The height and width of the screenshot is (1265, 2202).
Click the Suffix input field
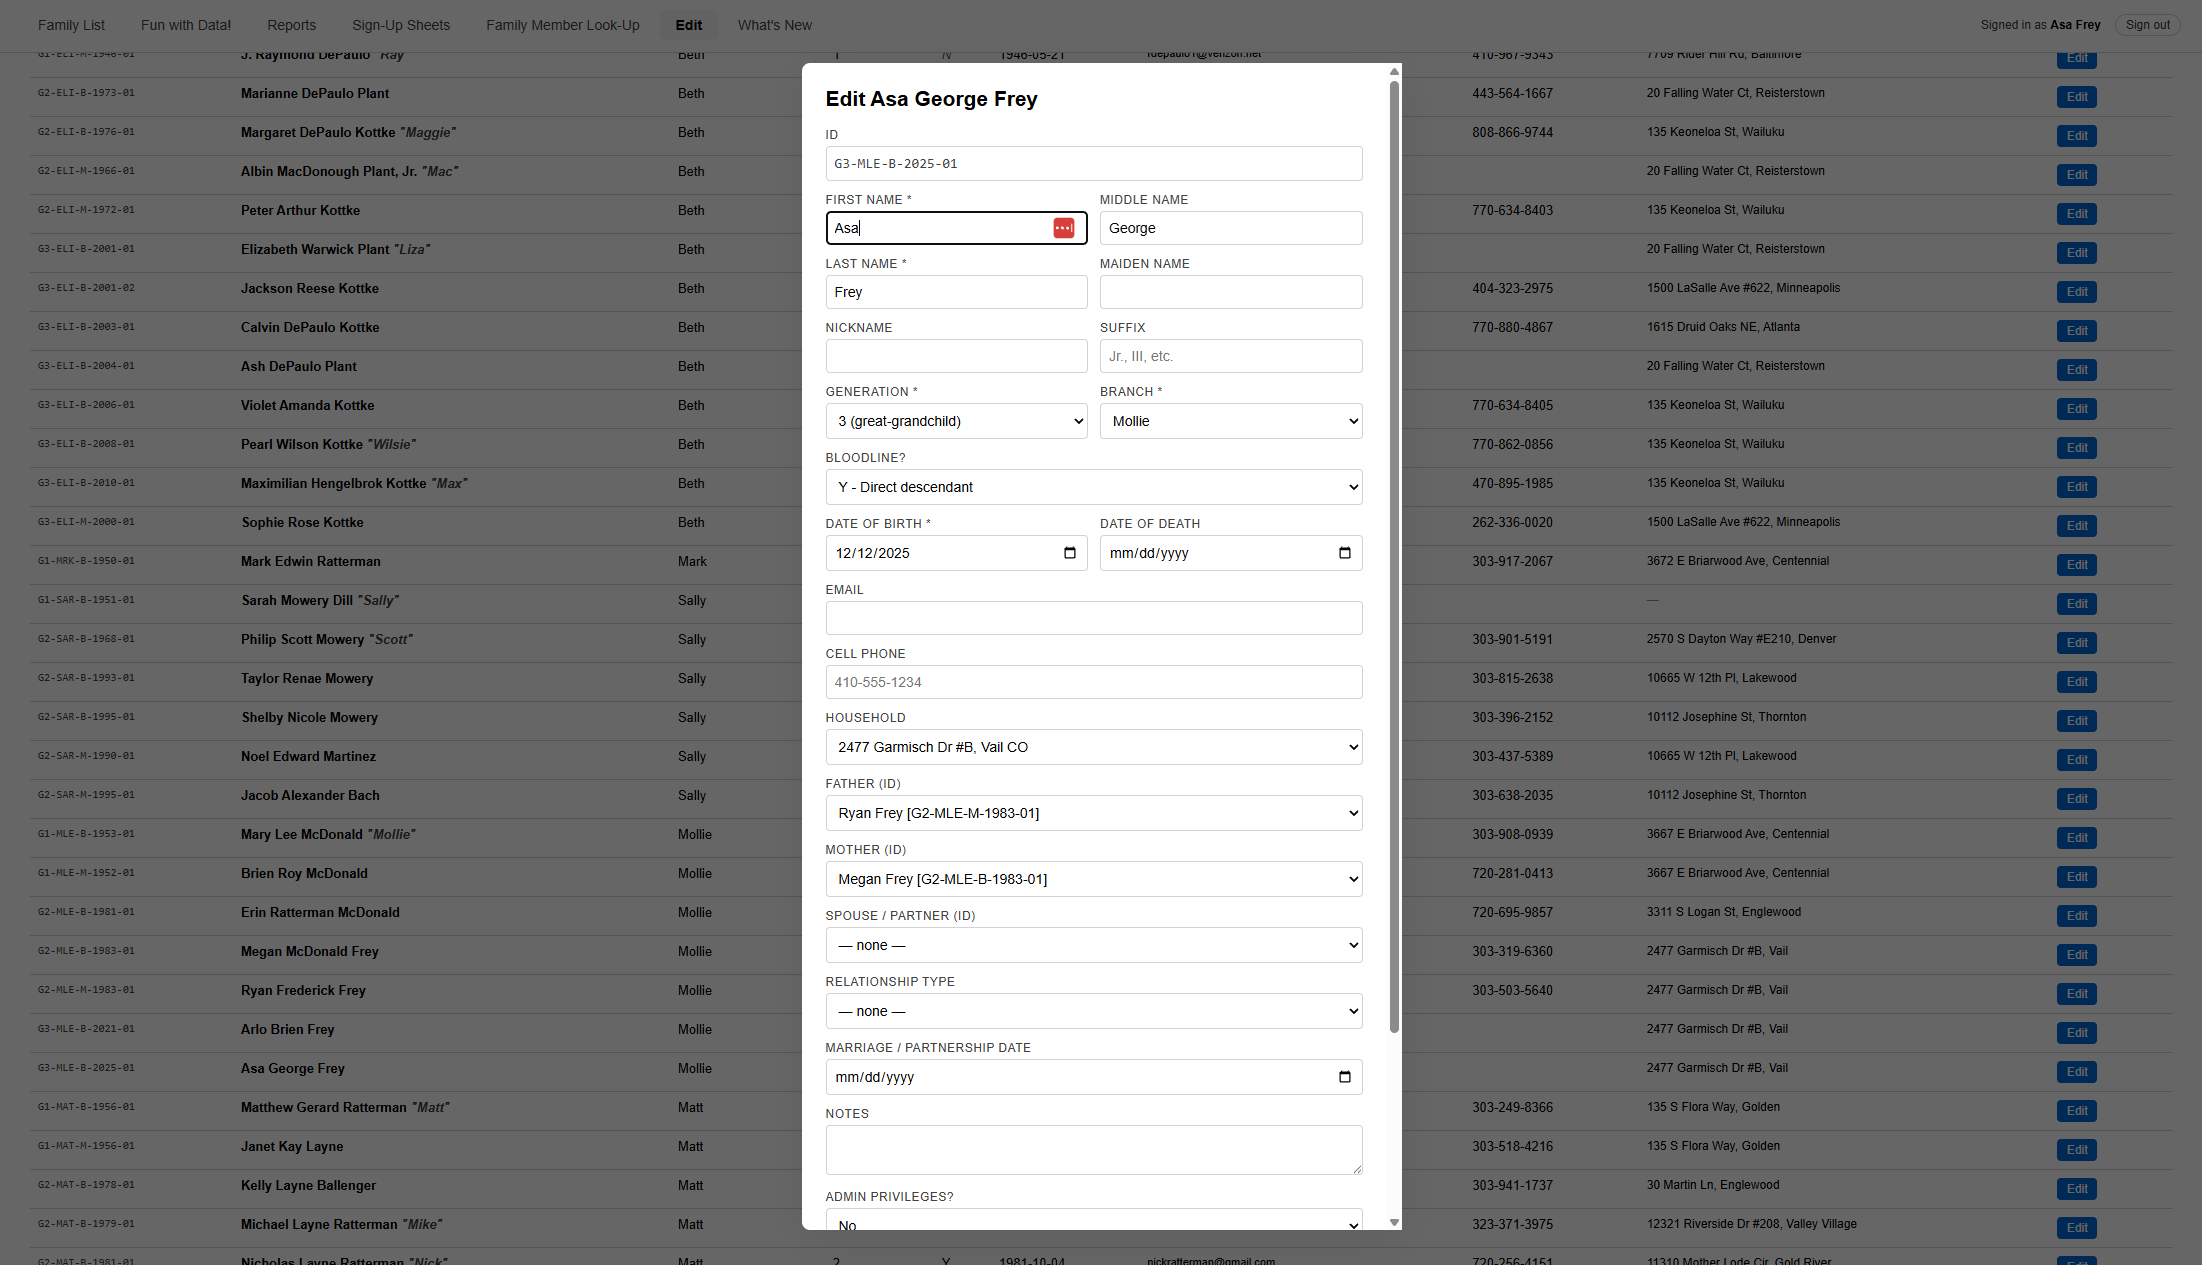pyautogui.click(x=1230, y=356)
